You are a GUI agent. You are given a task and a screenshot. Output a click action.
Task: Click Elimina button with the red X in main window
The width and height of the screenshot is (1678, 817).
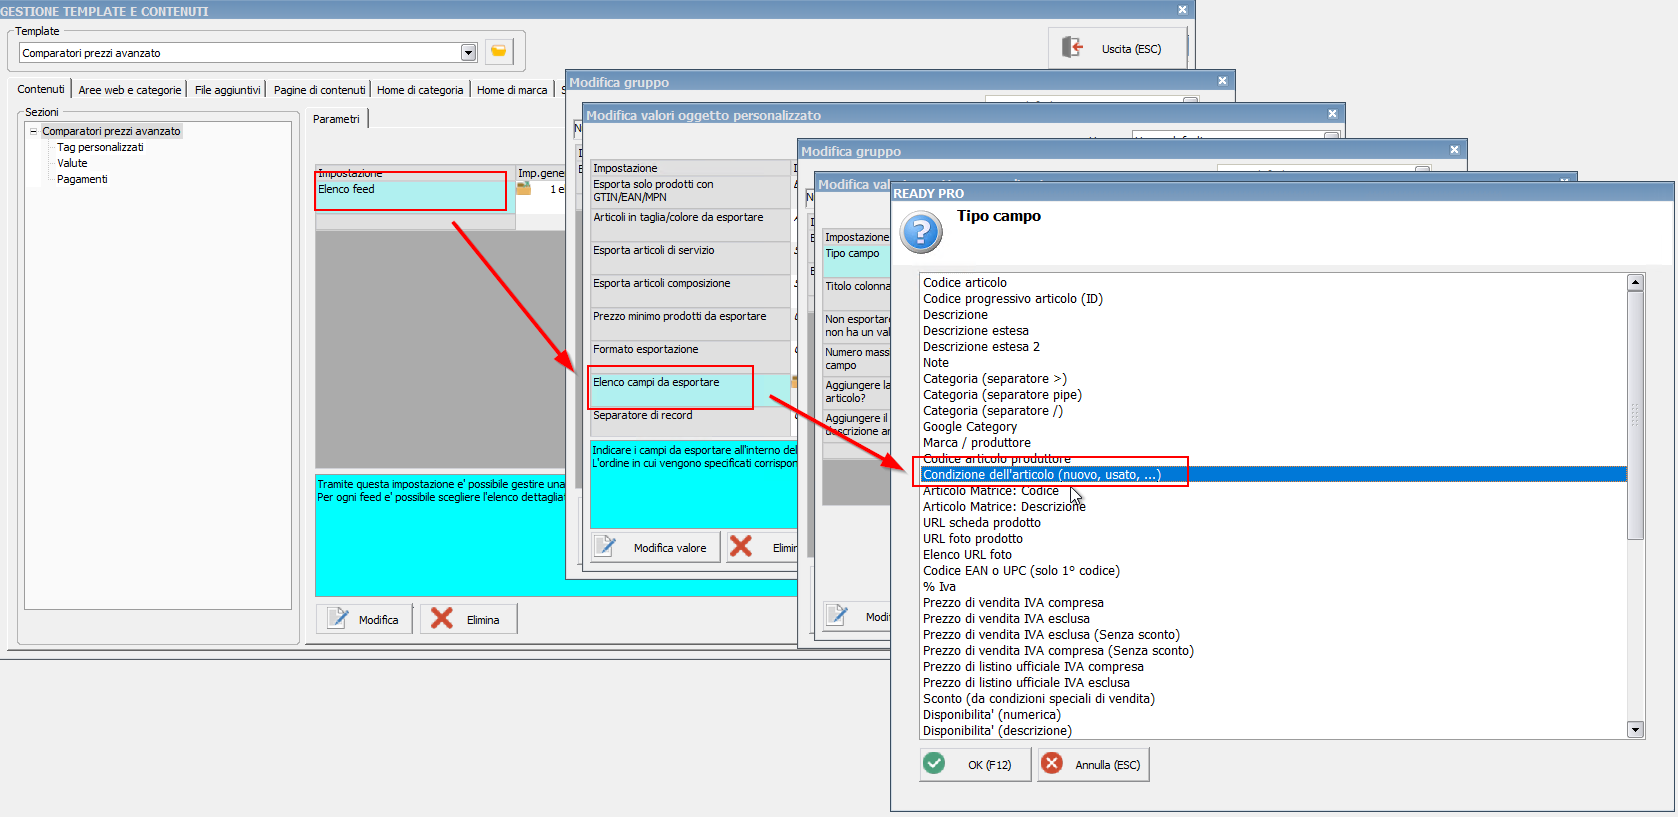(x=468, y=620)
